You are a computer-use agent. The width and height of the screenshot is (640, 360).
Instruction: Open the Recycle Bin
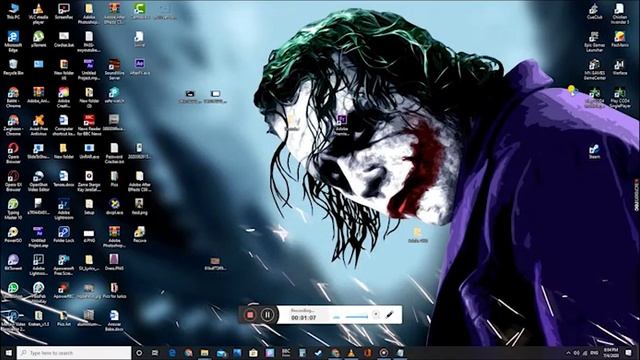(13, 67)
